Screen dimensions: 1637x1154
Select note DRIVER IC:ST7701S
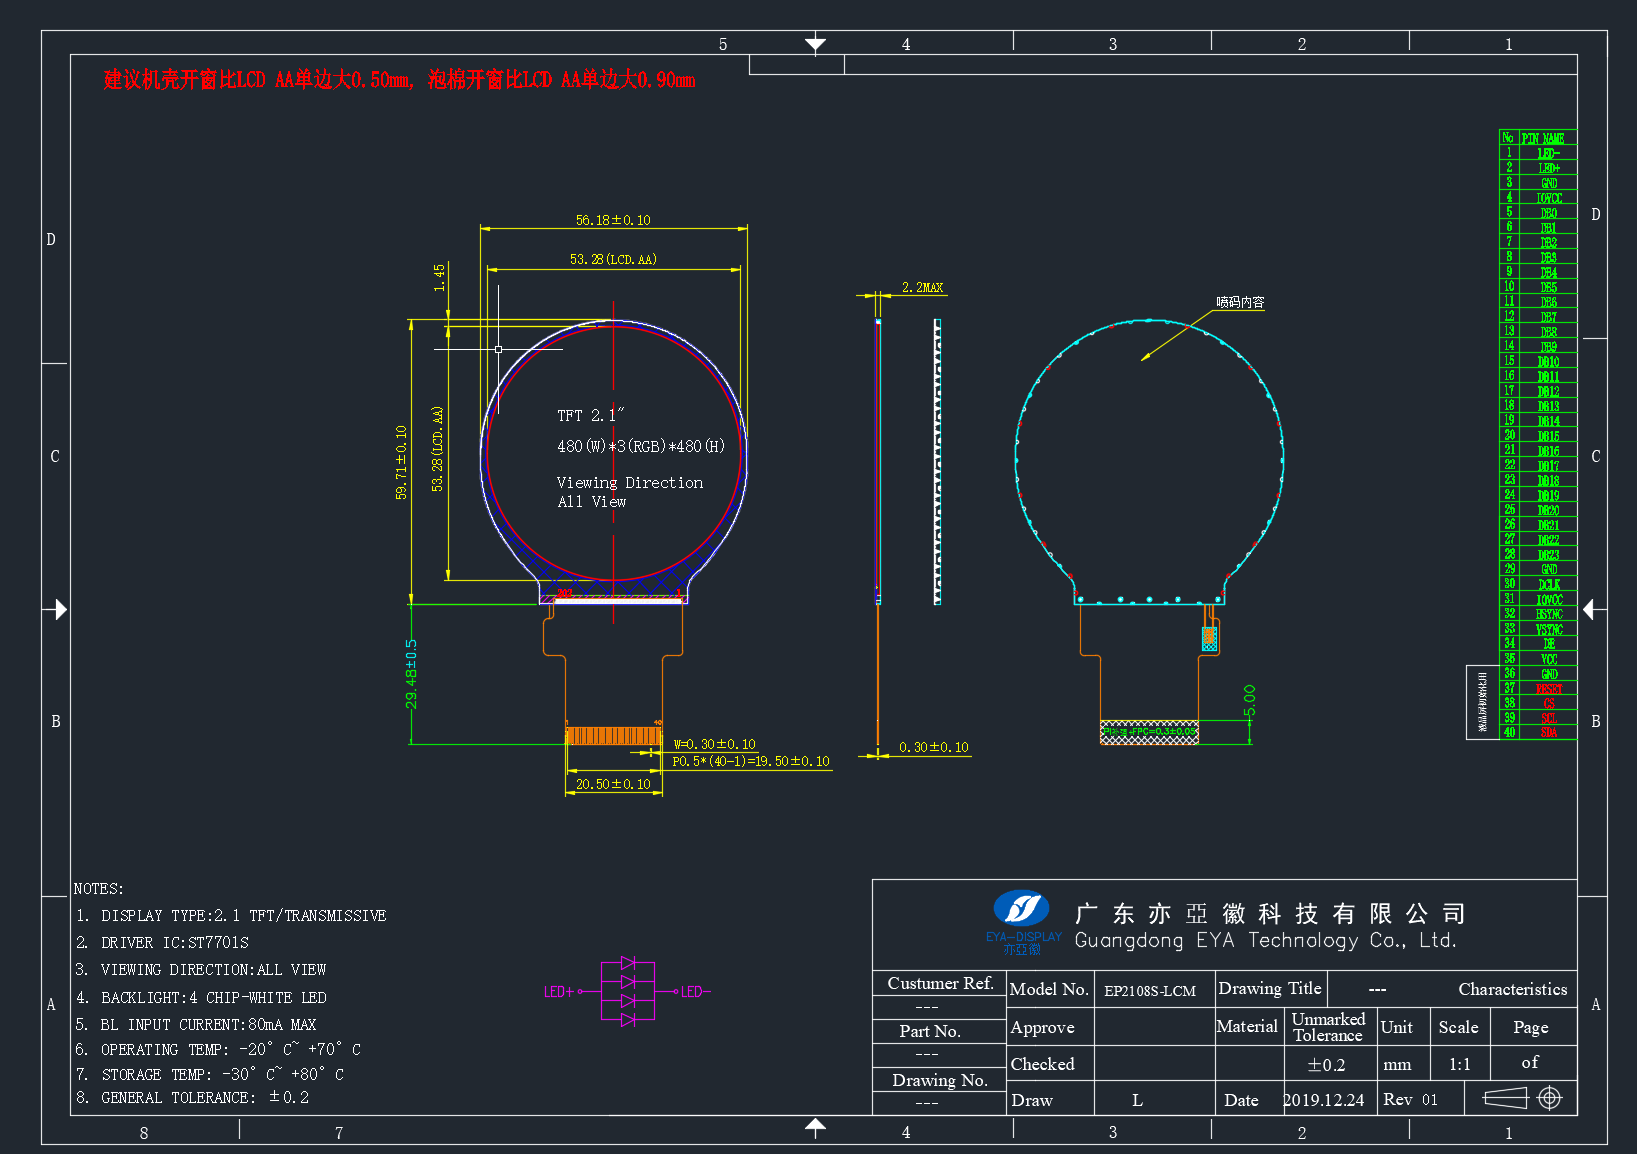tap(162, 942)
